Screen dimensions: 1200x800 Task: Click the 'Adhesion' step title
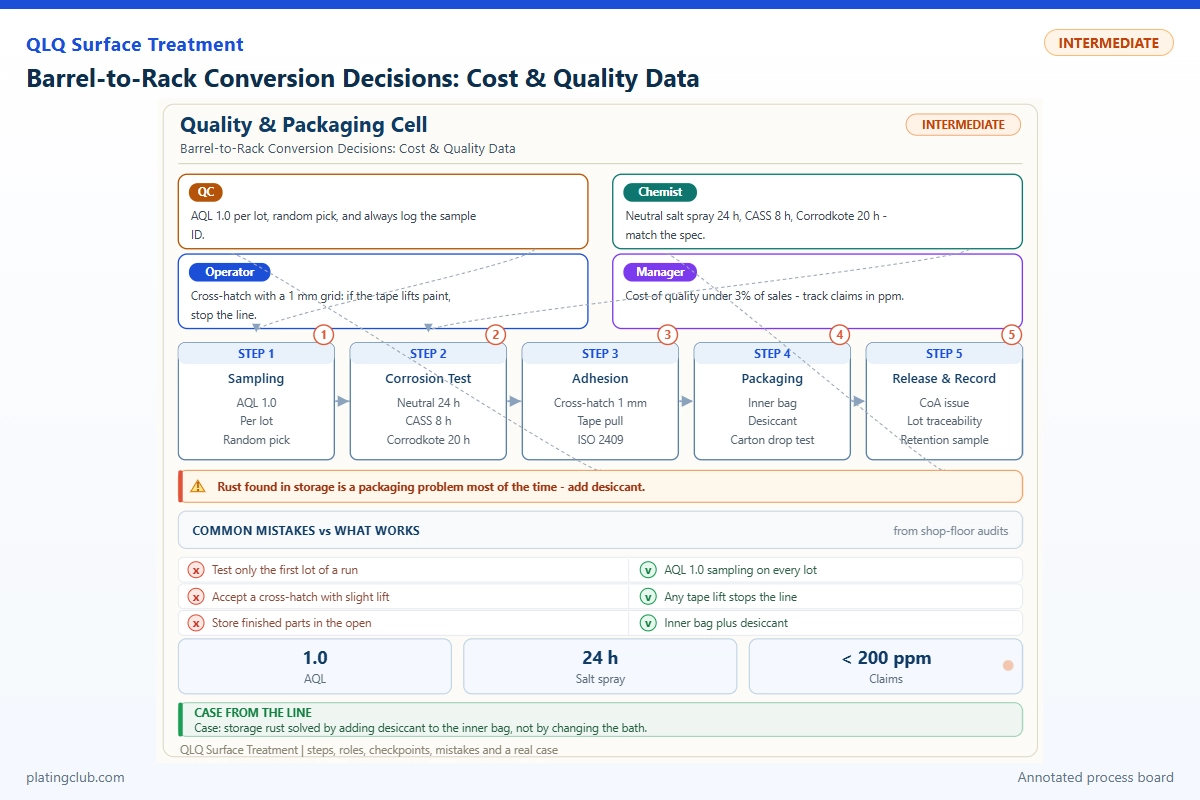(x=600, y=379)
